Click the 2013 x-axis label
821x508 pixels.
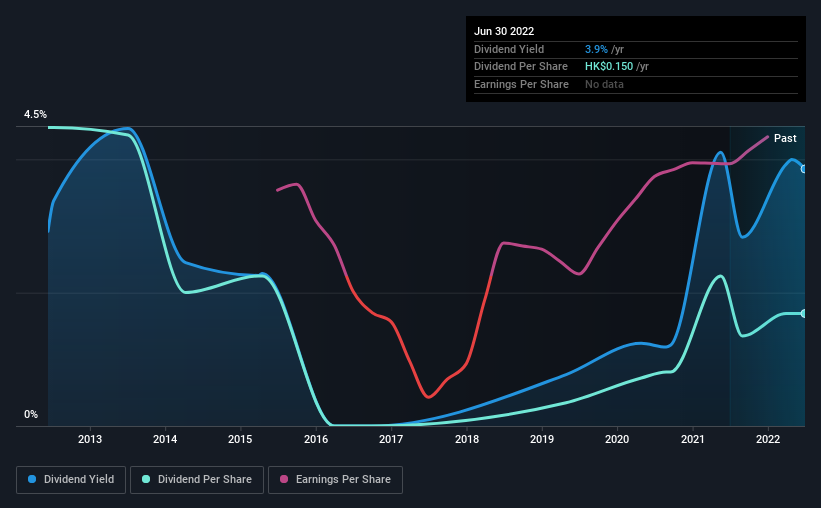tap(90, 439)
